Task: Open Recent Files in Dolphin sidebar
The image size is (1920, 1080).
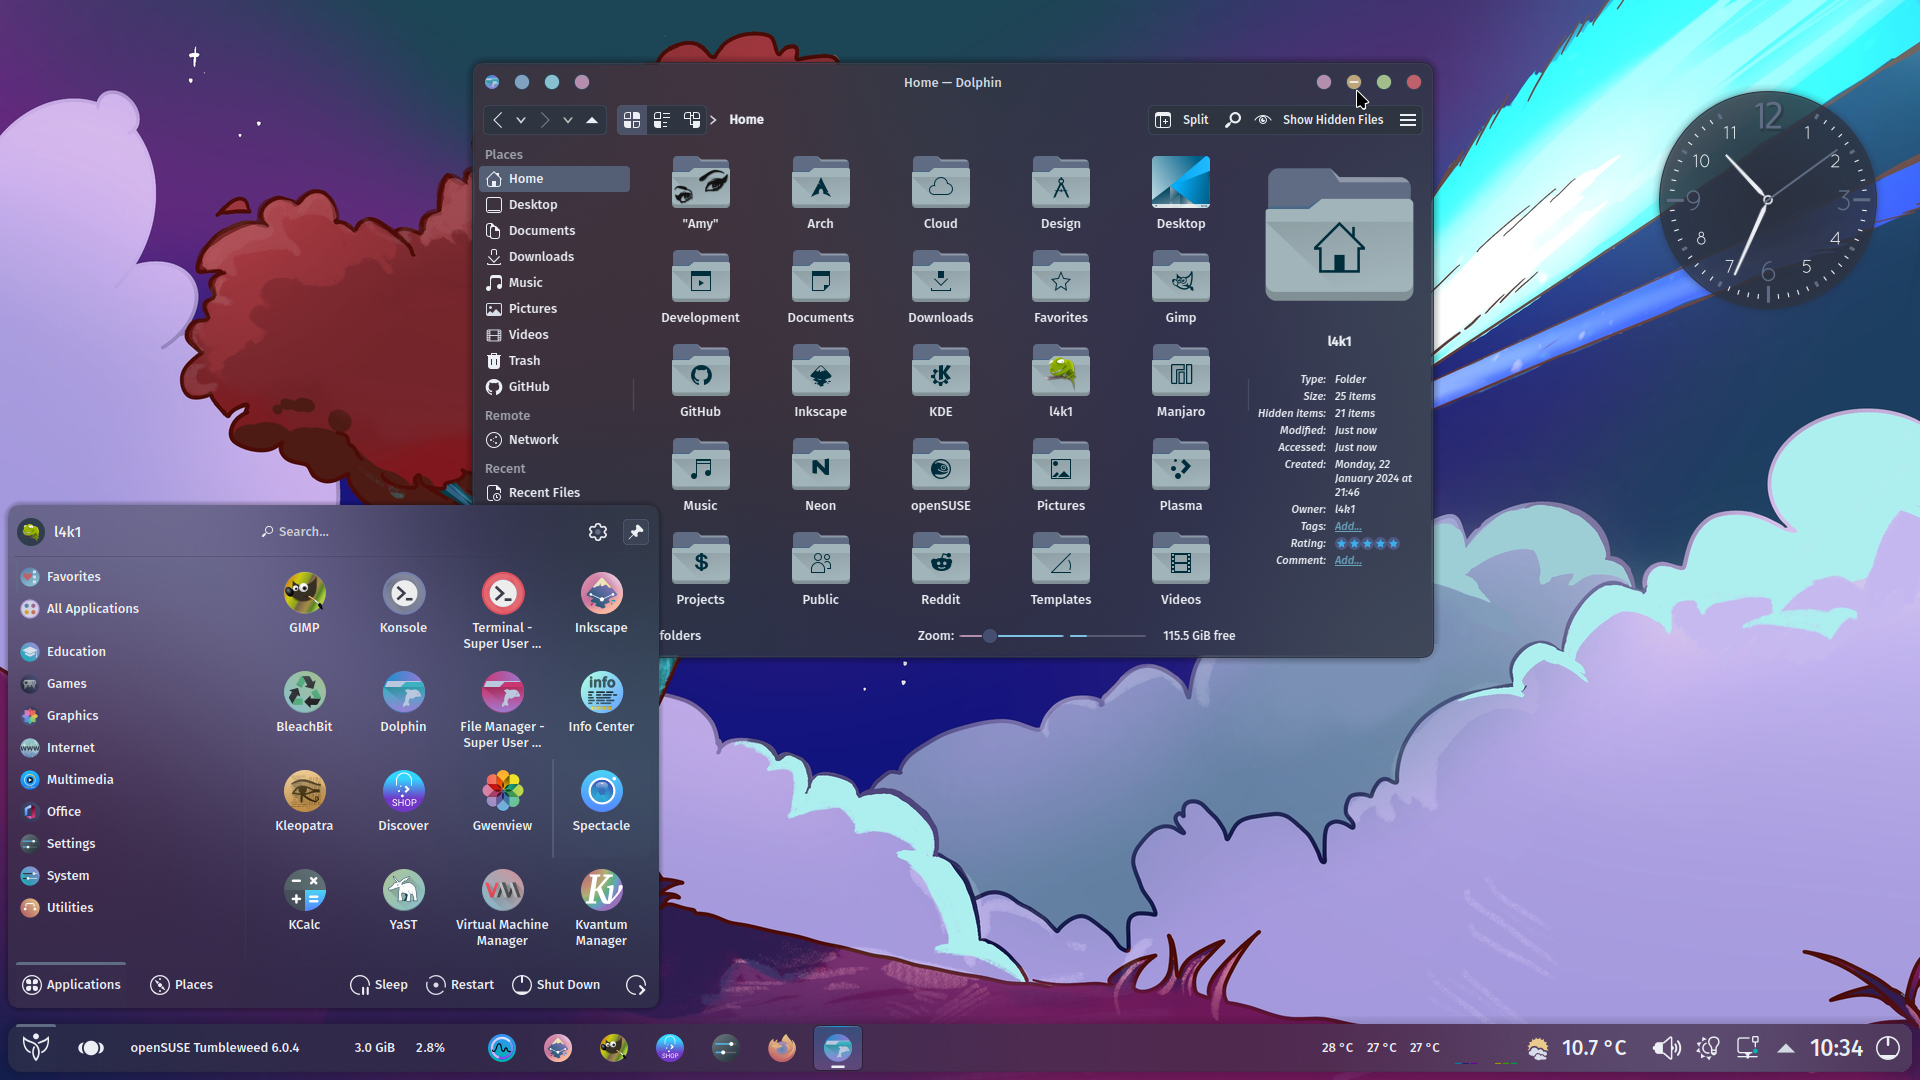Action: tap(555, 493)
